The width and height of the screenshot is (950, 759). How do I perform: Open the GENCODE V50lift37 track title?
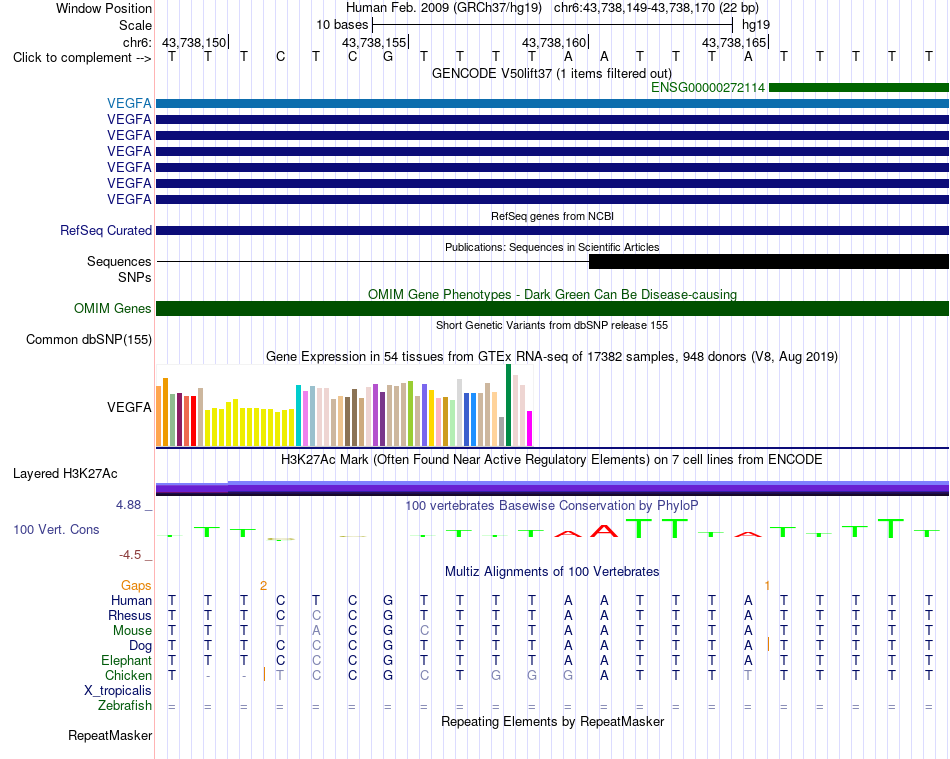[551, 73]
